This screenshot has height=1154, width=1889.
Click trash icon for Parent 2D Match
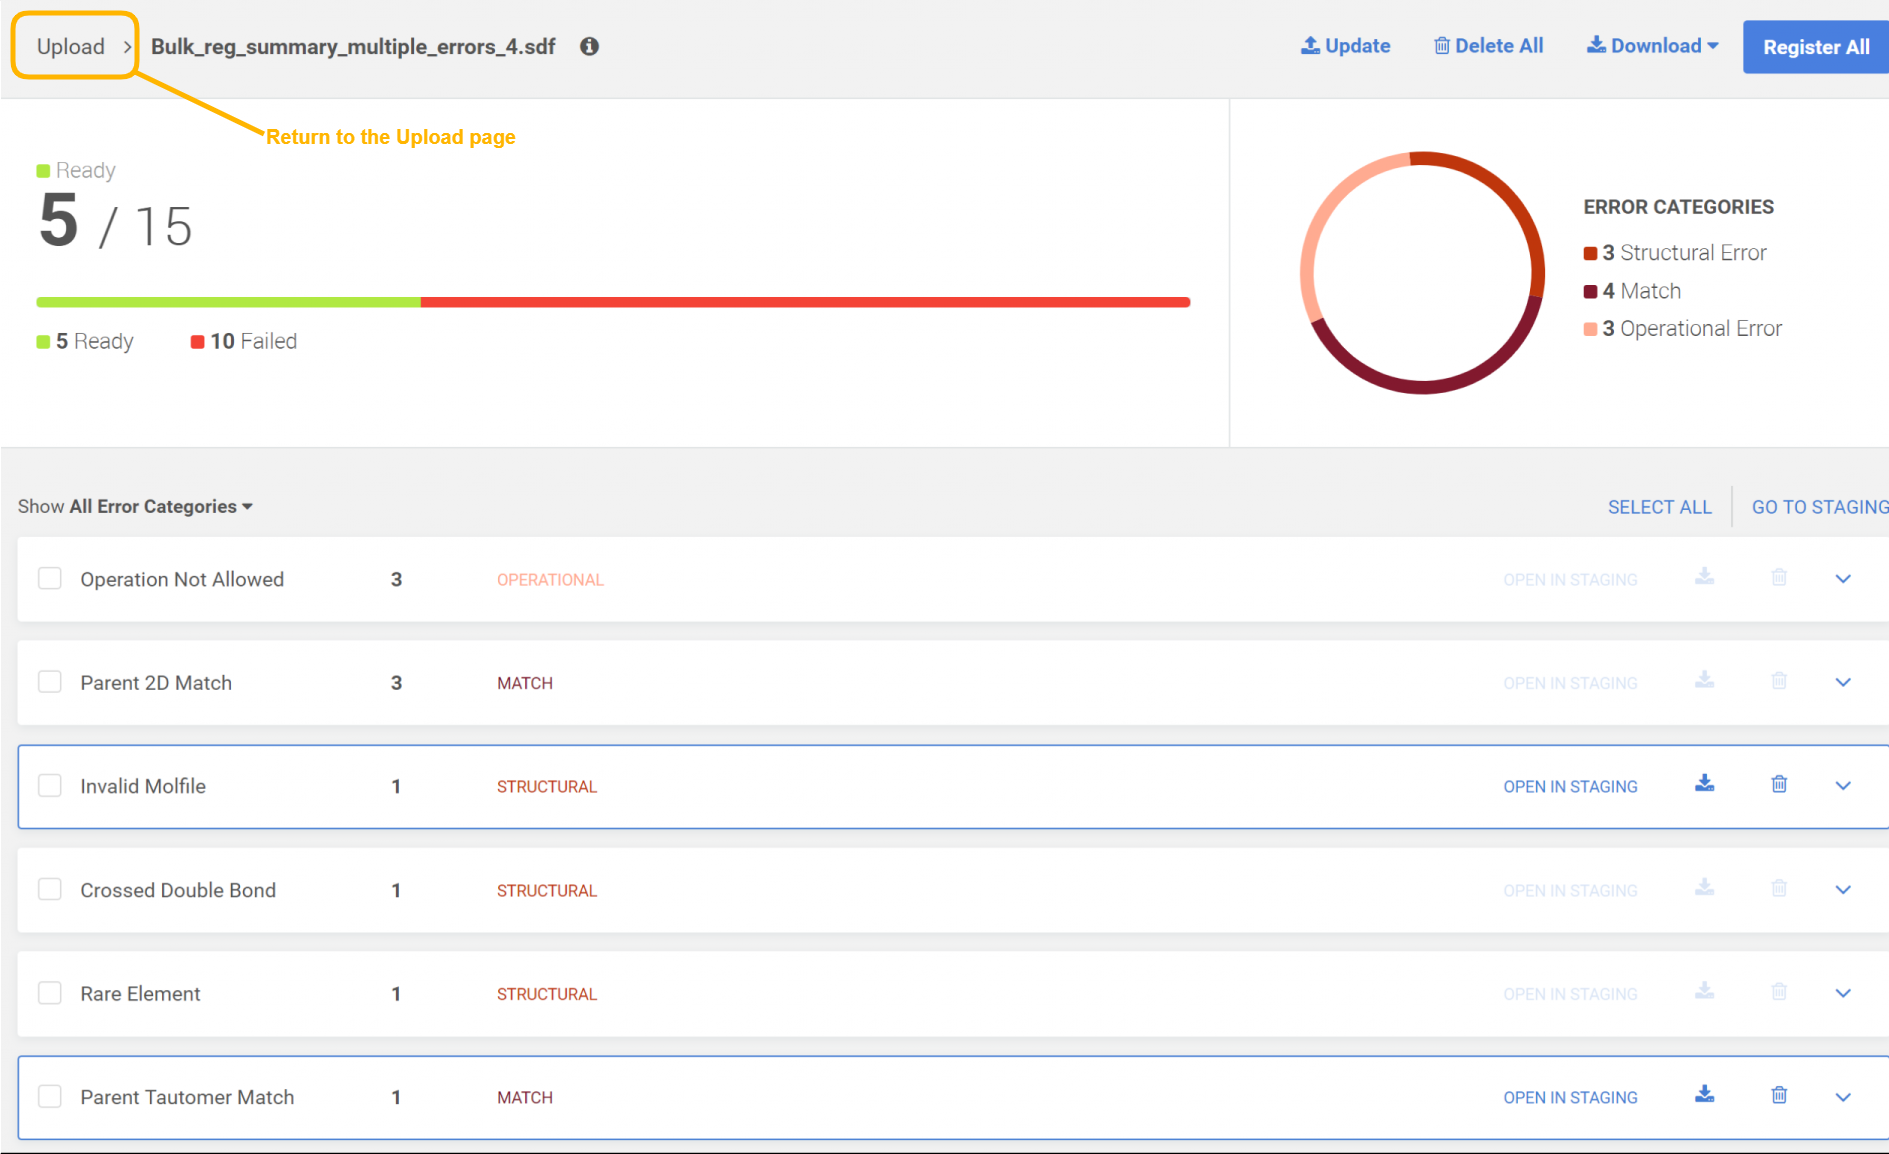pyautogui.click(x=1779, y=681)
